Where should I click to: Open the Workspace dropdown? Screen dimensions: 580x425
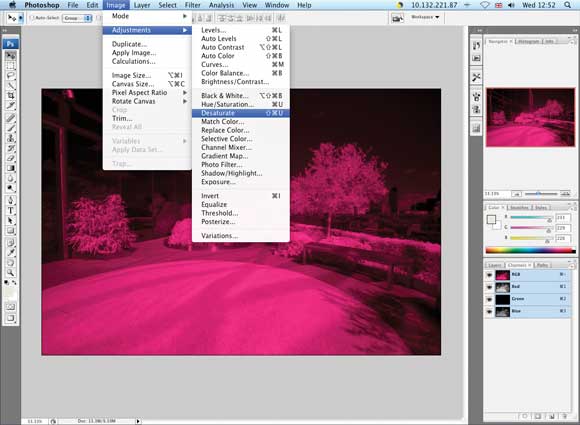(425, 17)
